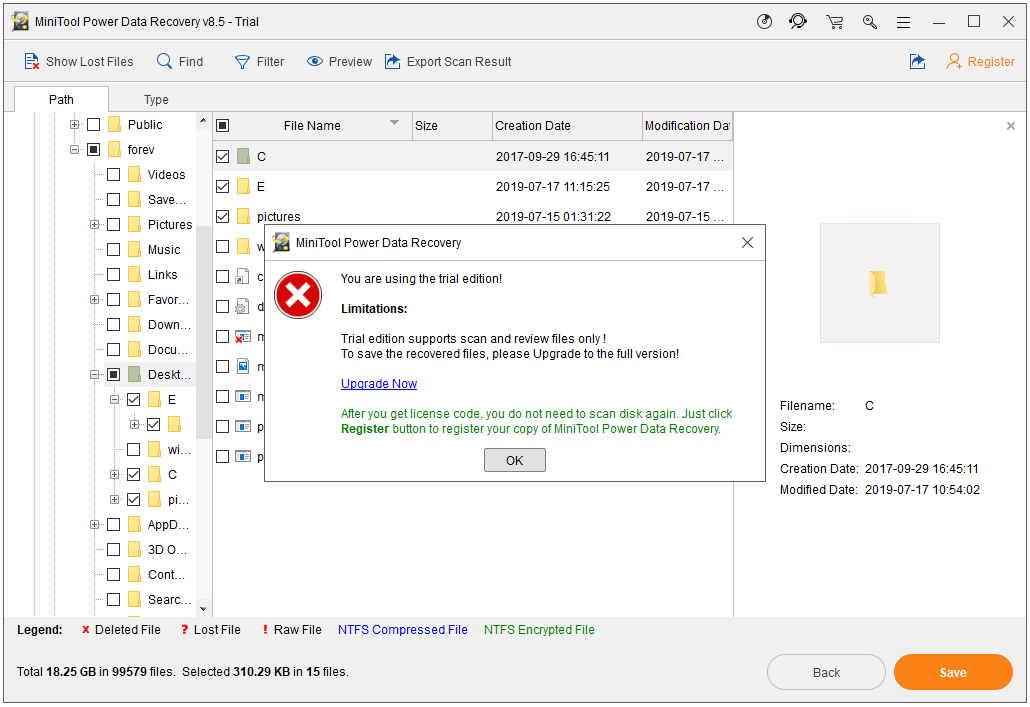This screenshot has width=1030, height=707.
Task: Collapse the forev folder node
Action: pyautogui.click(x=74, y=149)
